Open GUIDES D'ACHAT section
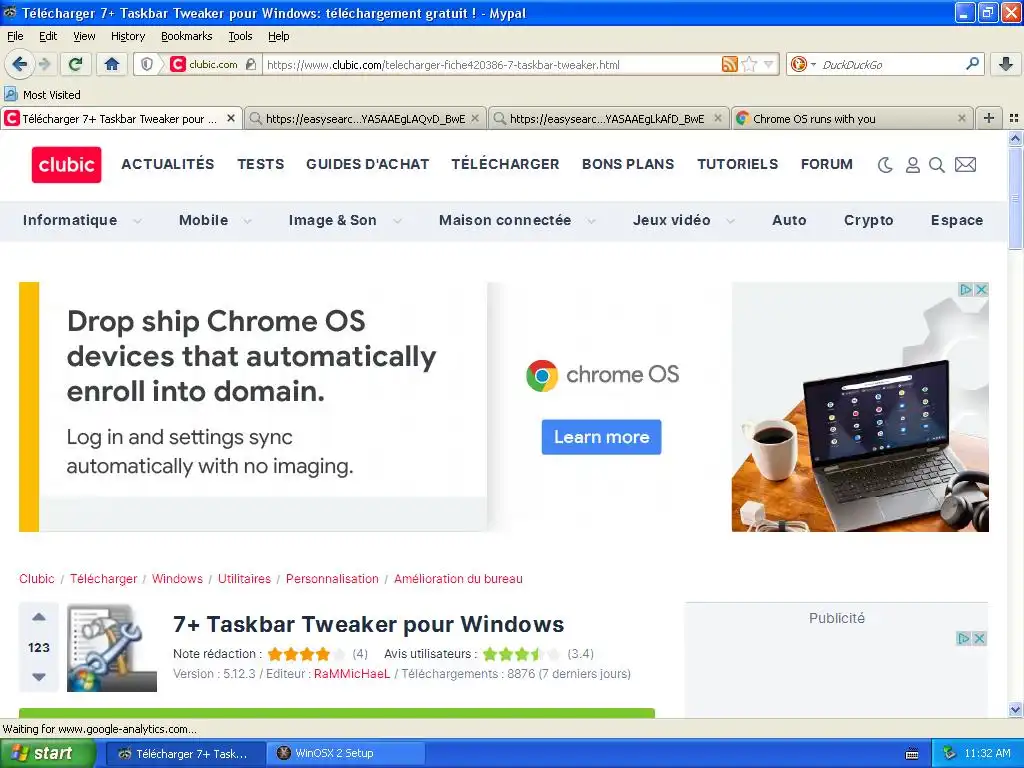 (x=368, y=164)
